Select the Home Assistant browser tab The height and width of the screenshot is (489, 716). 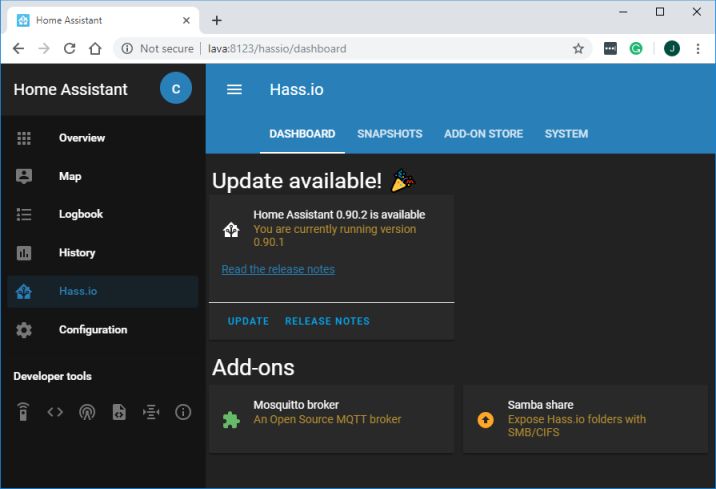tap(104, 20)
